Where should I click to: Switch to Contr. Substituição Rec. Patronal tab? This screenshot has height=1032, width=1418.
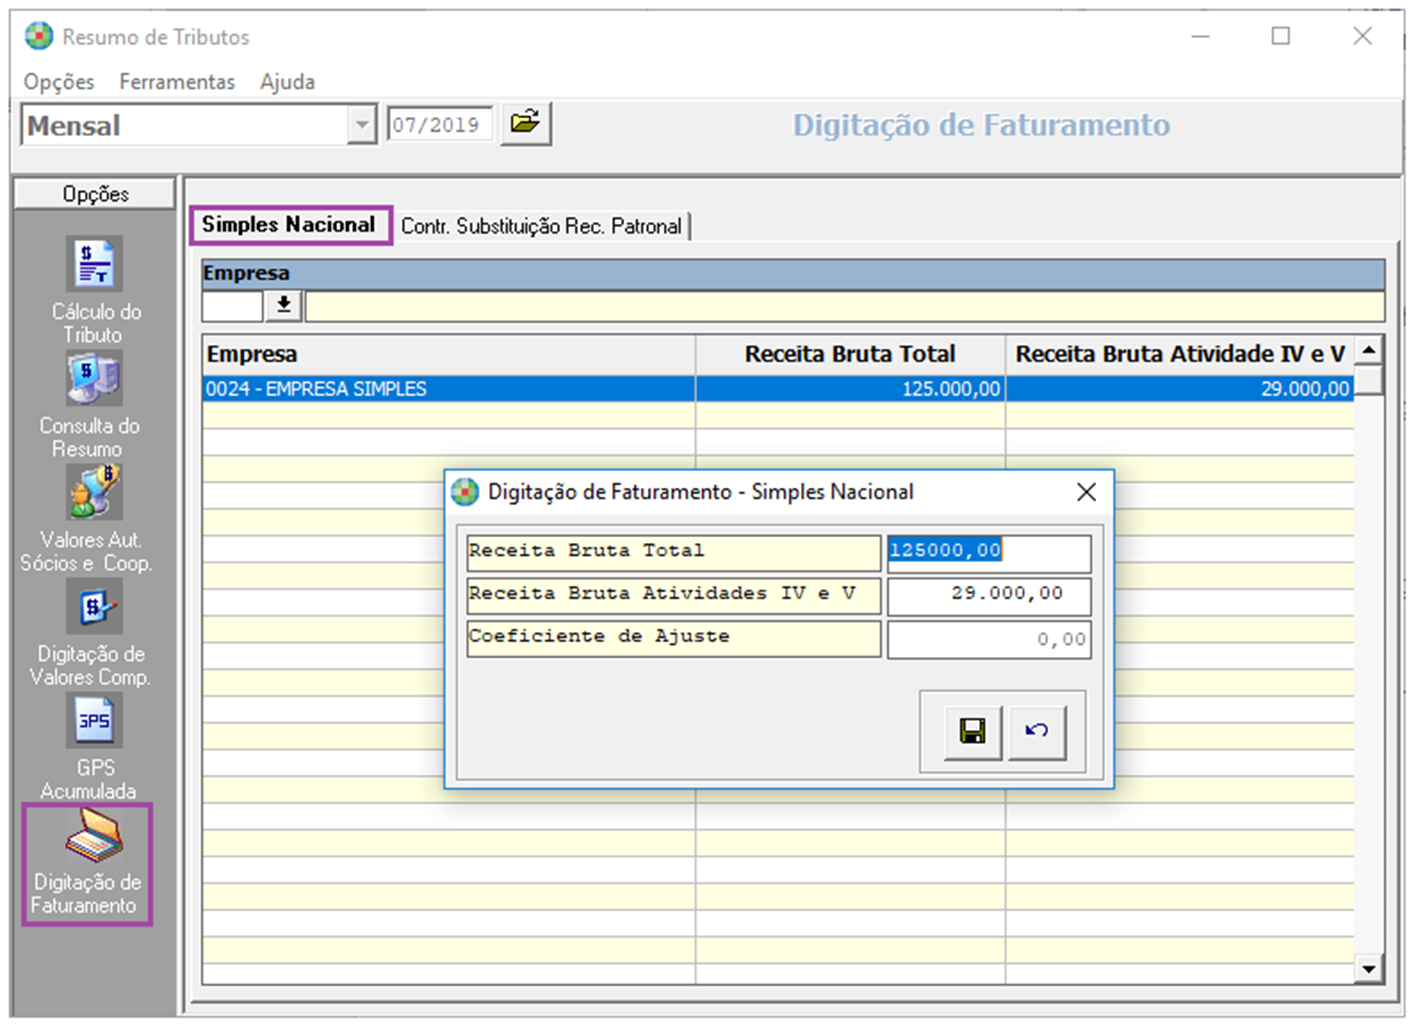point(541,227)
